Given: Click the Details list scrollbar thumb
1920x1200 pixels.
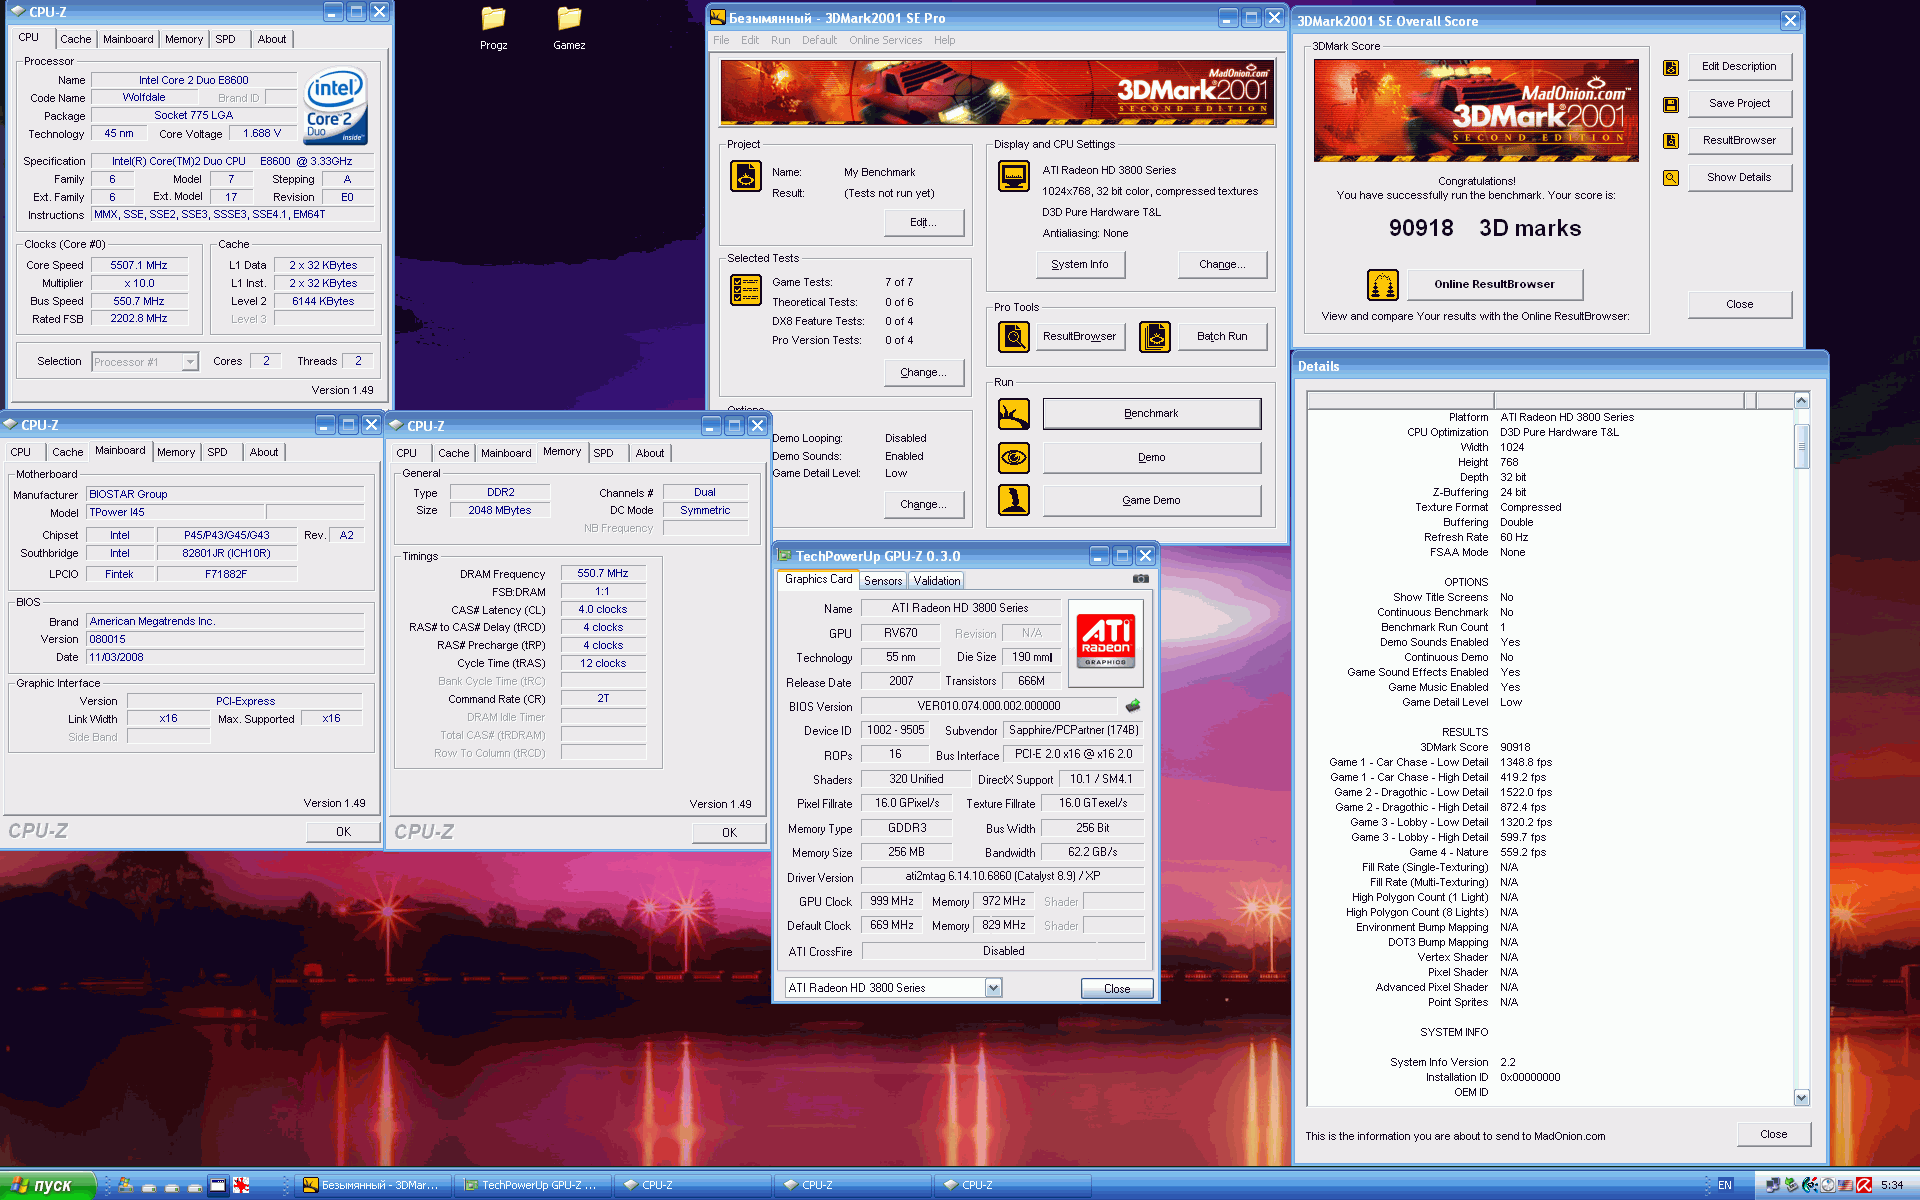Looking at the screenshot, I should click(x=1801, y=446).
